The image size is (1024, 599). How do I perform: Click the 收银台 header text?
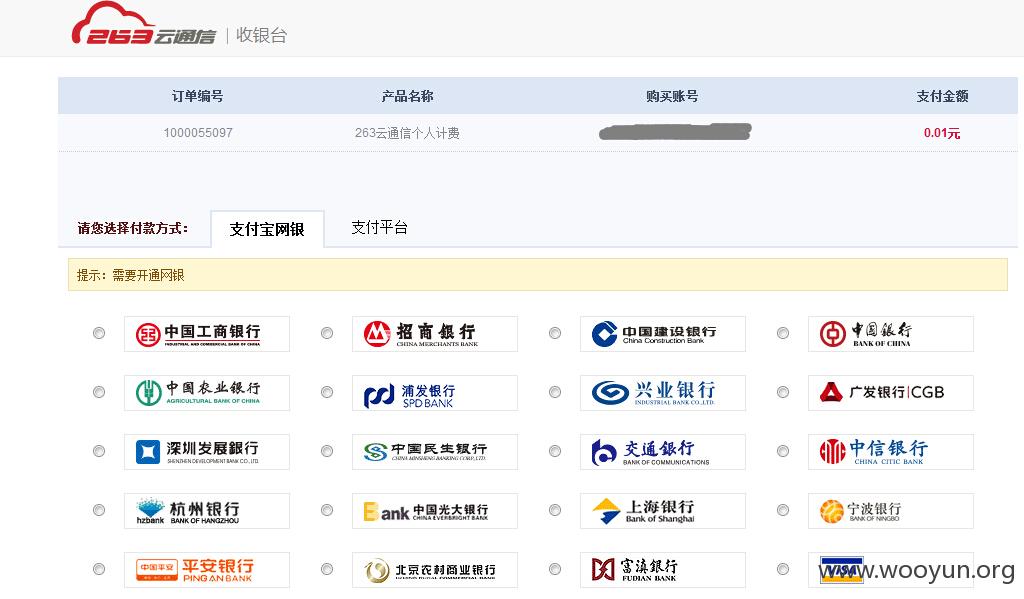click(261, 35)
